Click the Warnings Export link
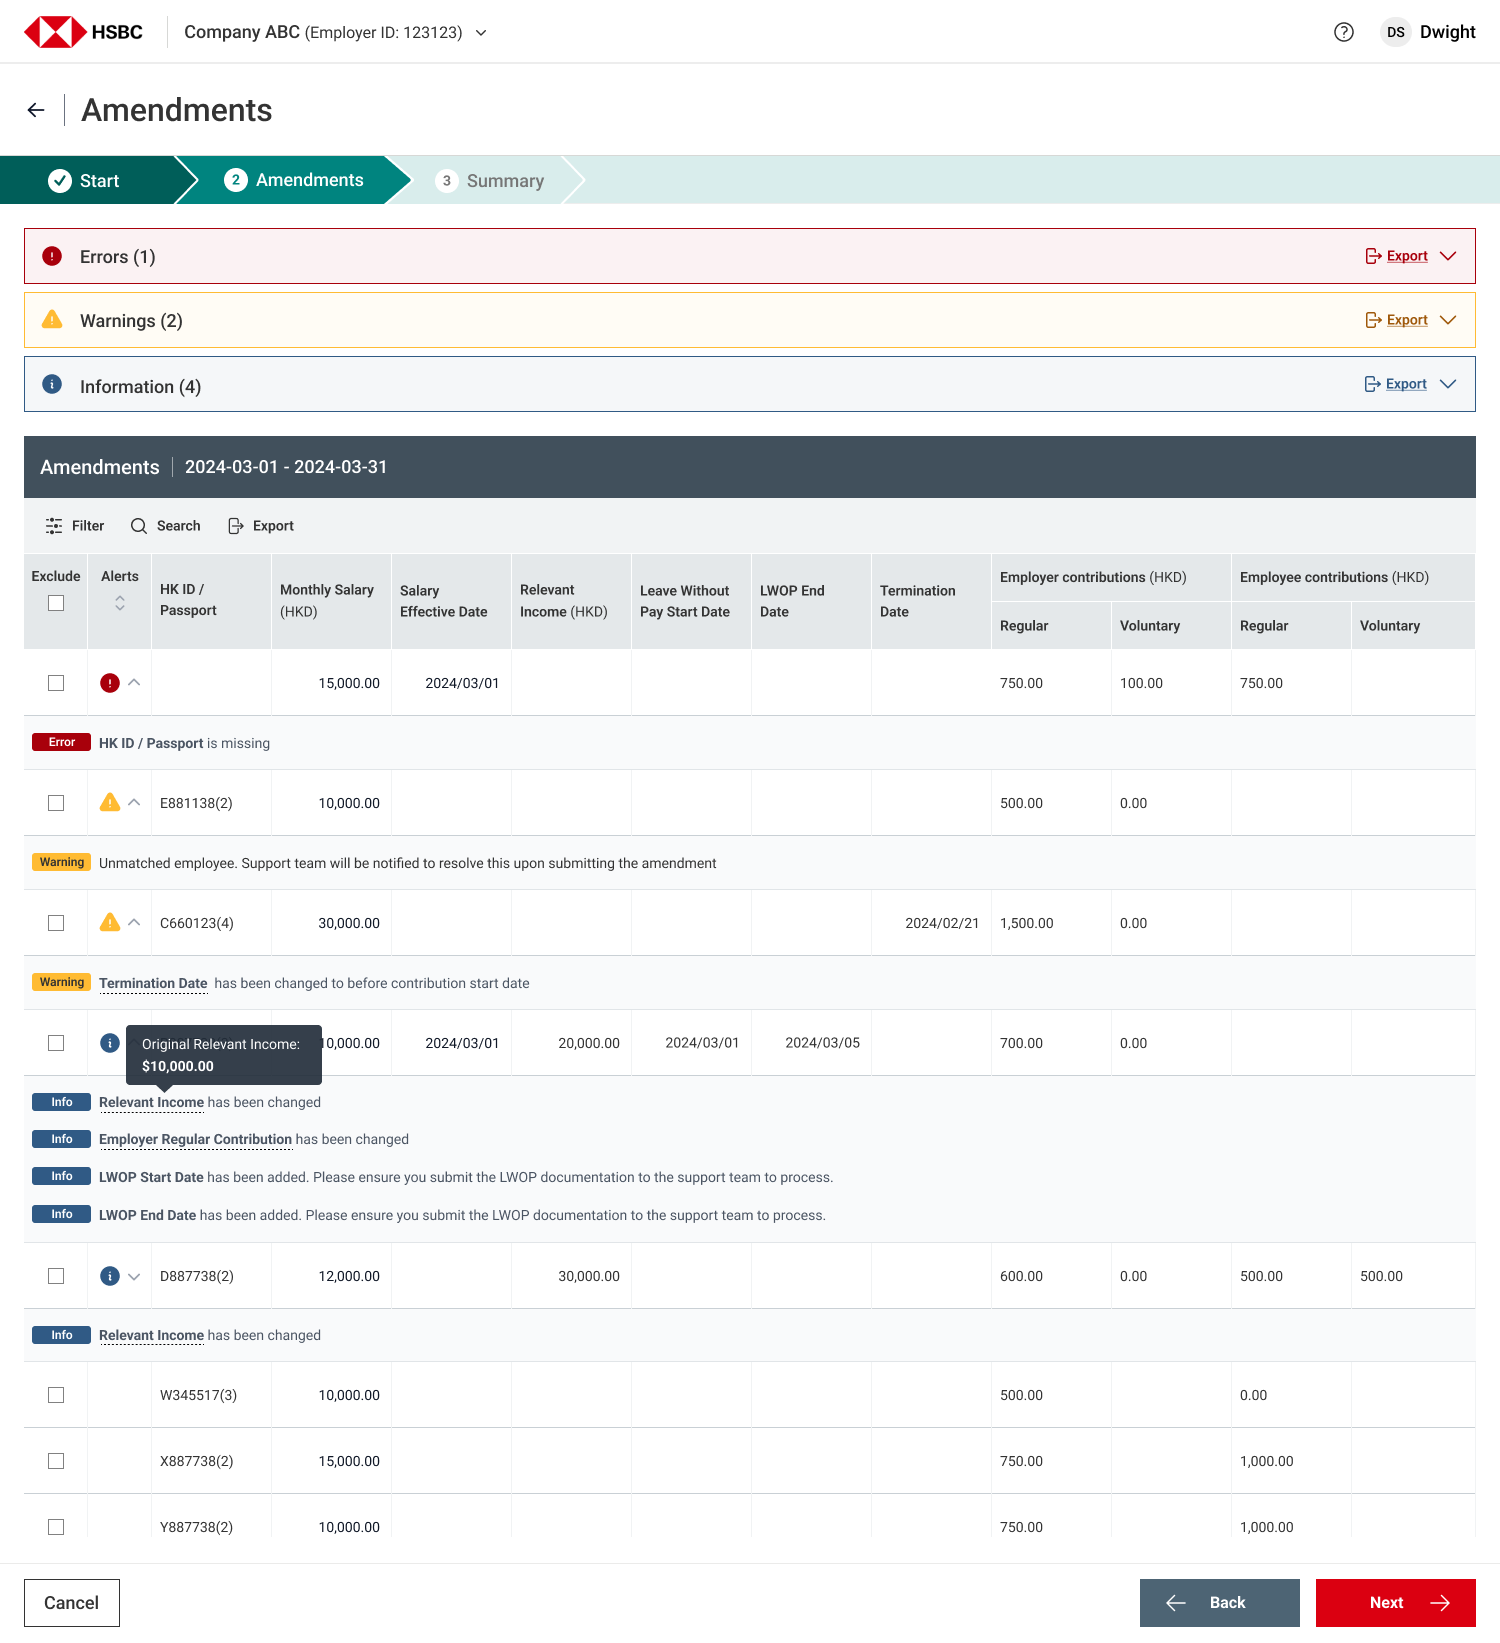 click(x=1397, y=320)
